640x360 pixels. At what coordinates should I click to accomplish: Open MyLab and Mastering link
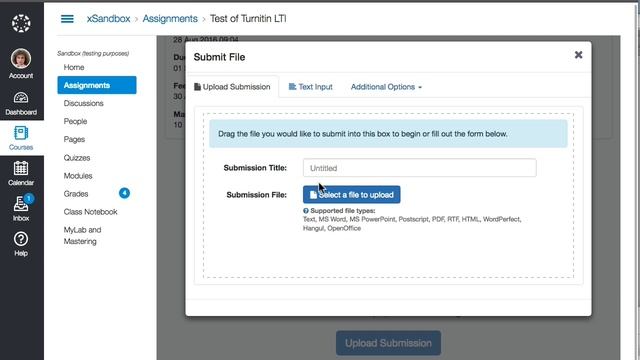click(x=82, y=236)
